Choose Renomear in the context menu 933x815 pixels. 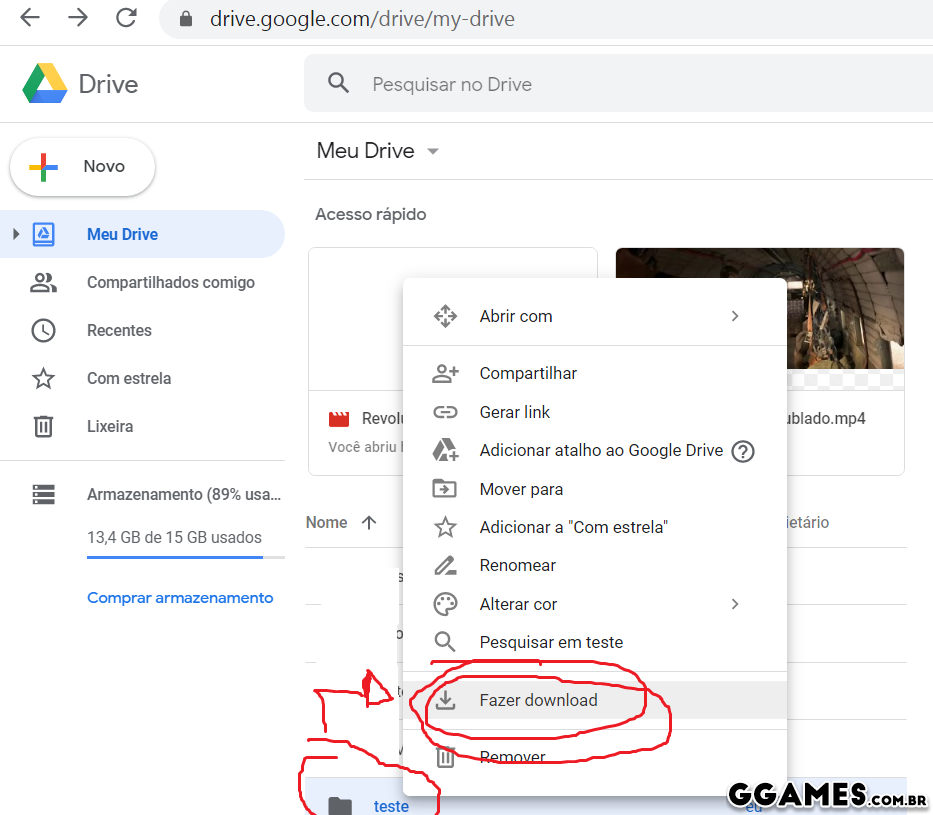[517, 565]
